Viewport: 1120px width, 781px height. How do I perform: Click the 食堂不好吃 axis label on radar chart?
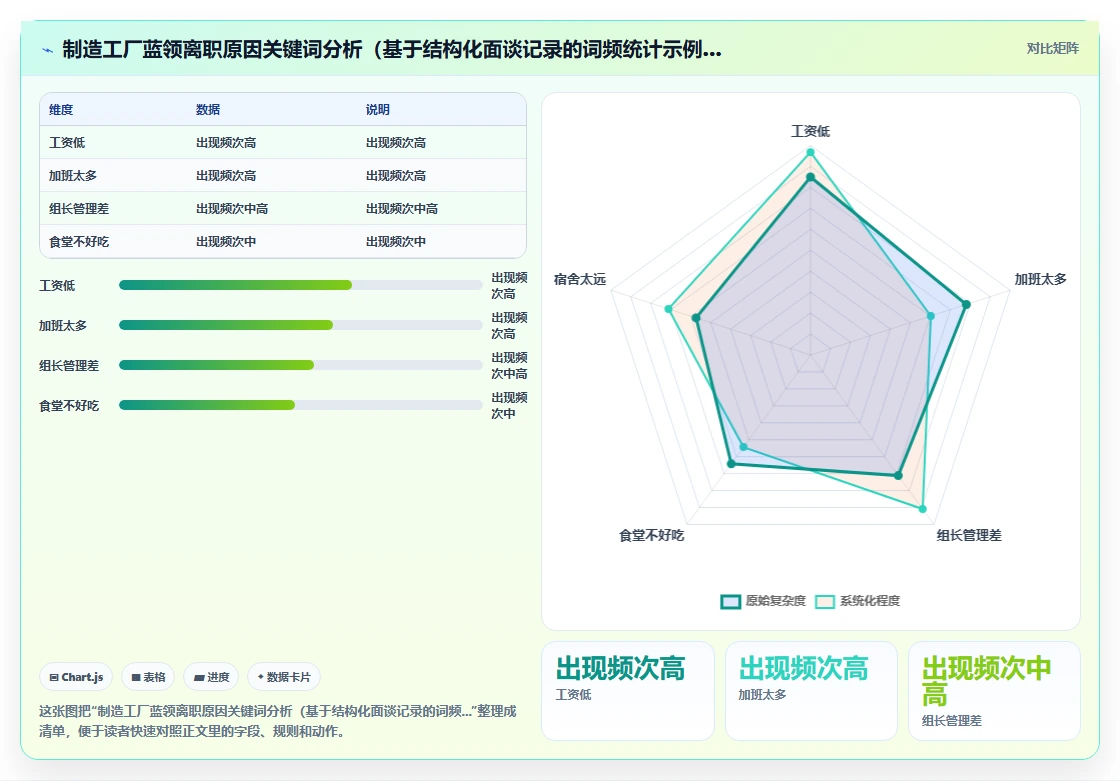pos(651,535)
